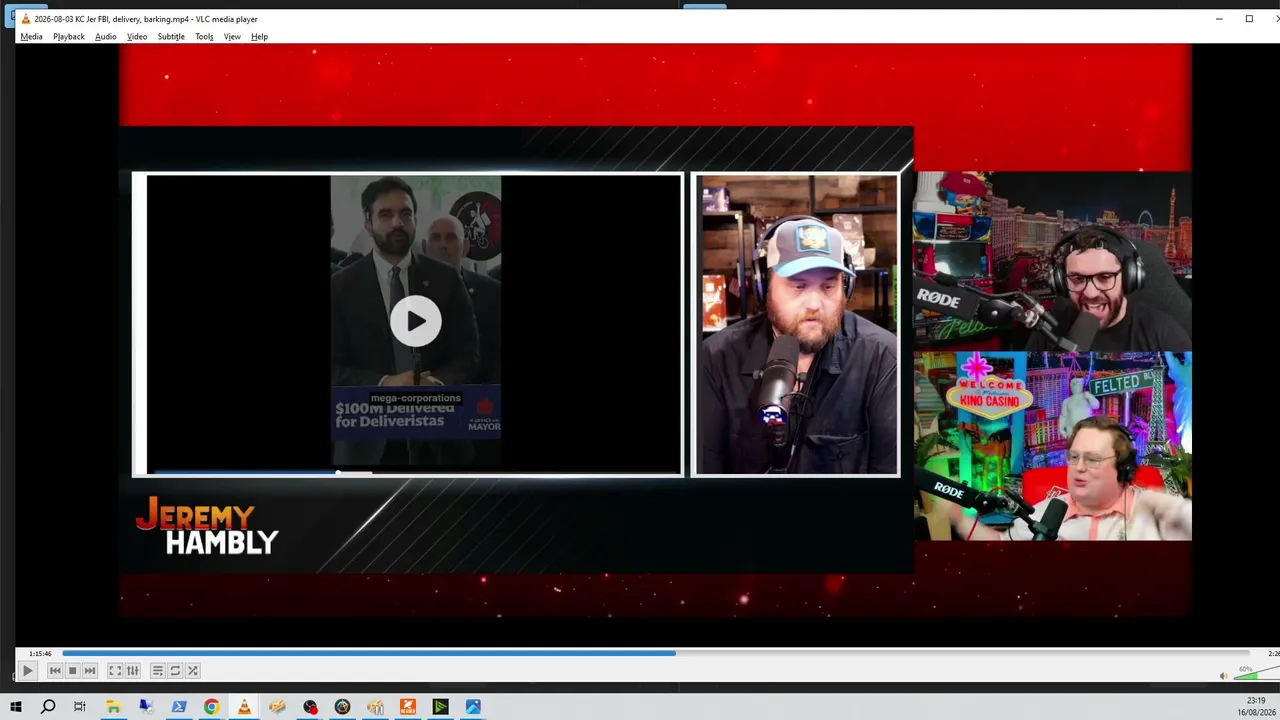Click the VLC cone icon in title bar
This screenshot has width=1280, height=720.
[x=26, y=19]
